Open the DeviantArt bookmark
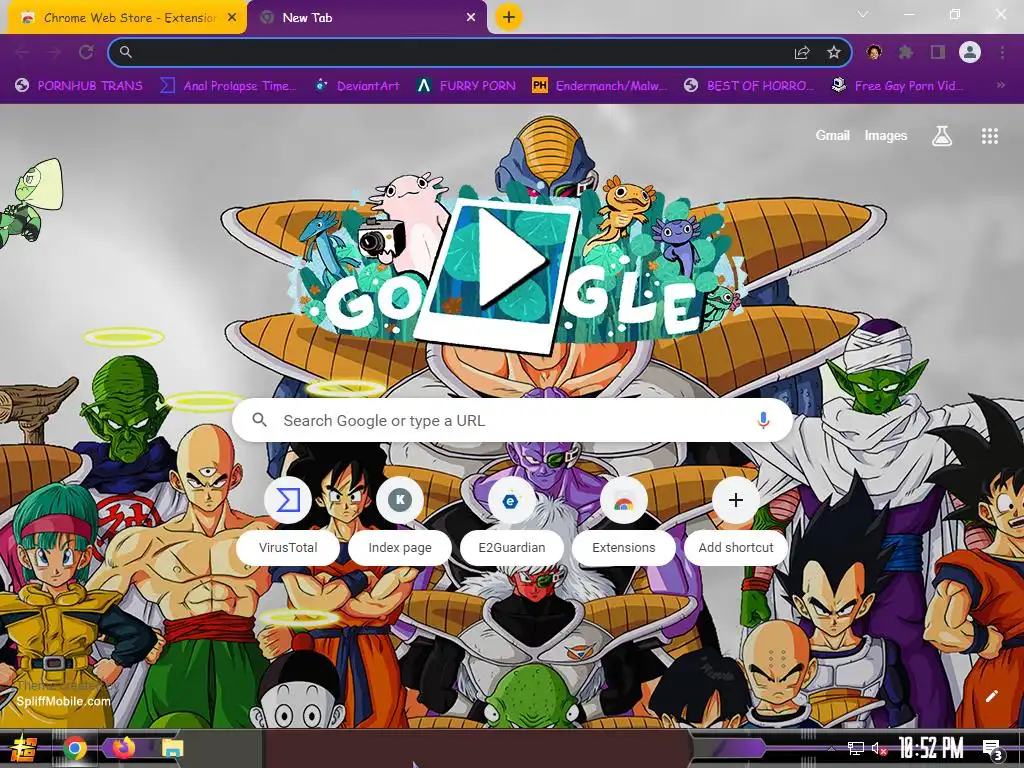Screen dimensions: 1024x768 click(357, 86)
